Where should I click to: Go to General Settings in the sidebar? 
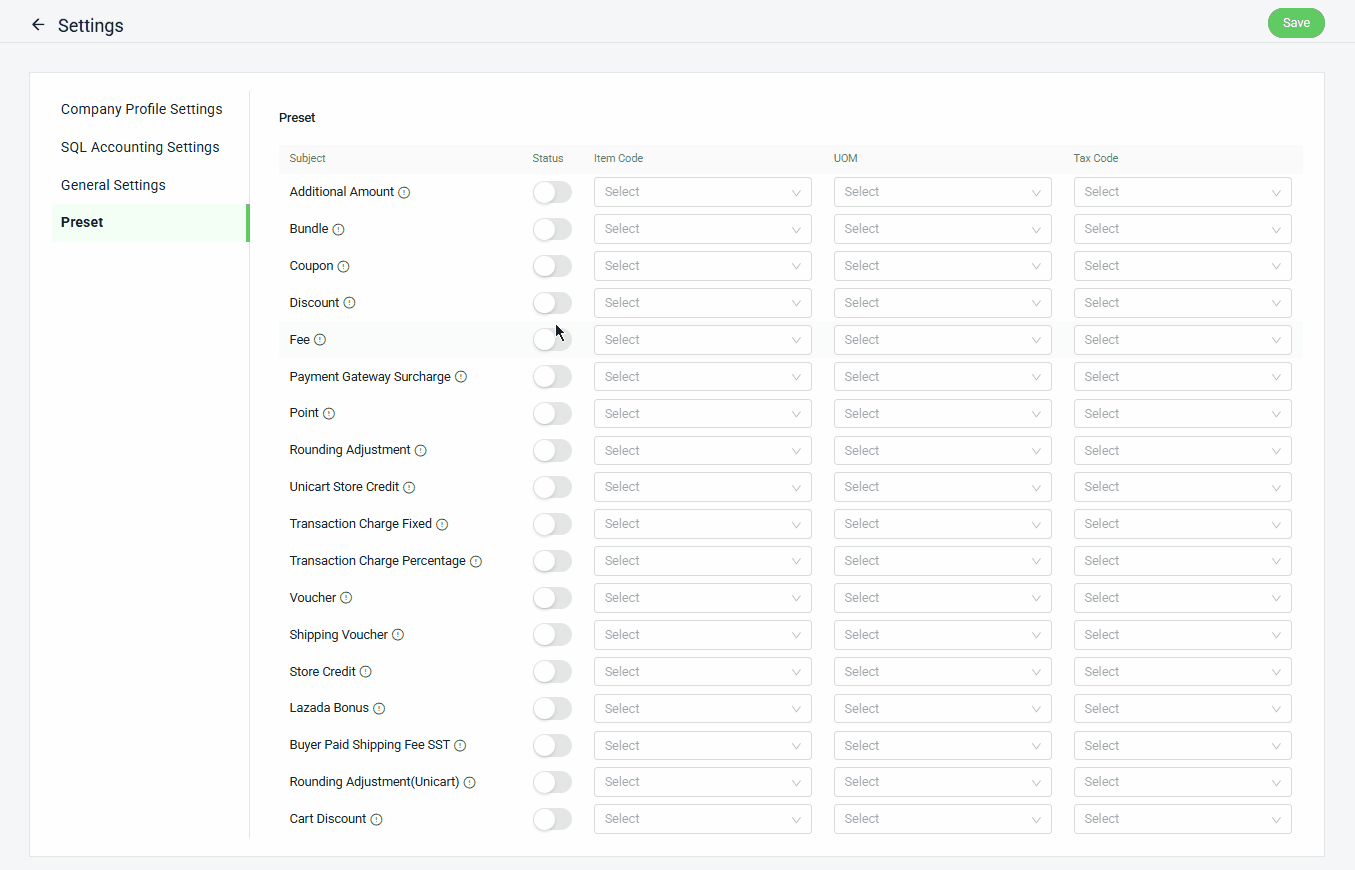tap(113, 185)
